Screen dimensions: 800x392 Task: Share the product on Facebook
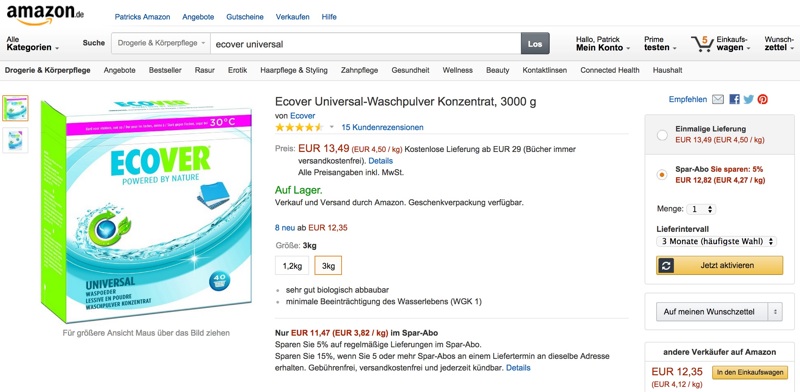[734, 100]
